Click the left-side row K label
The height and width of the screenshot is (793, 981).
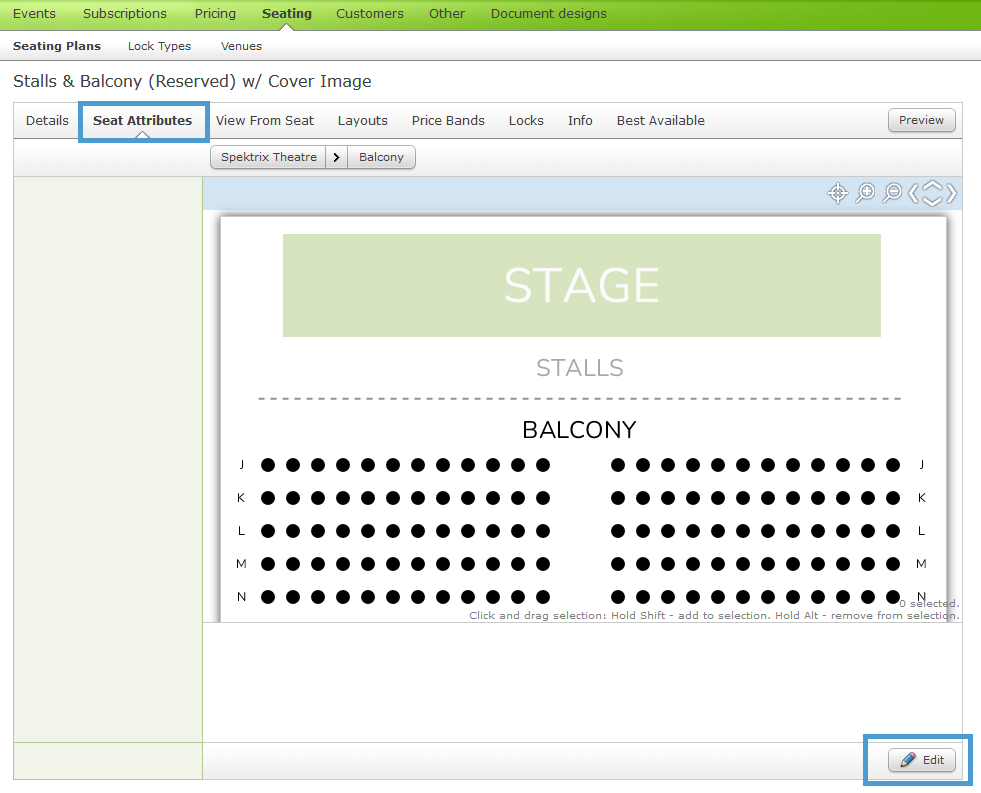pyautogui.click(x=241, y=498)
